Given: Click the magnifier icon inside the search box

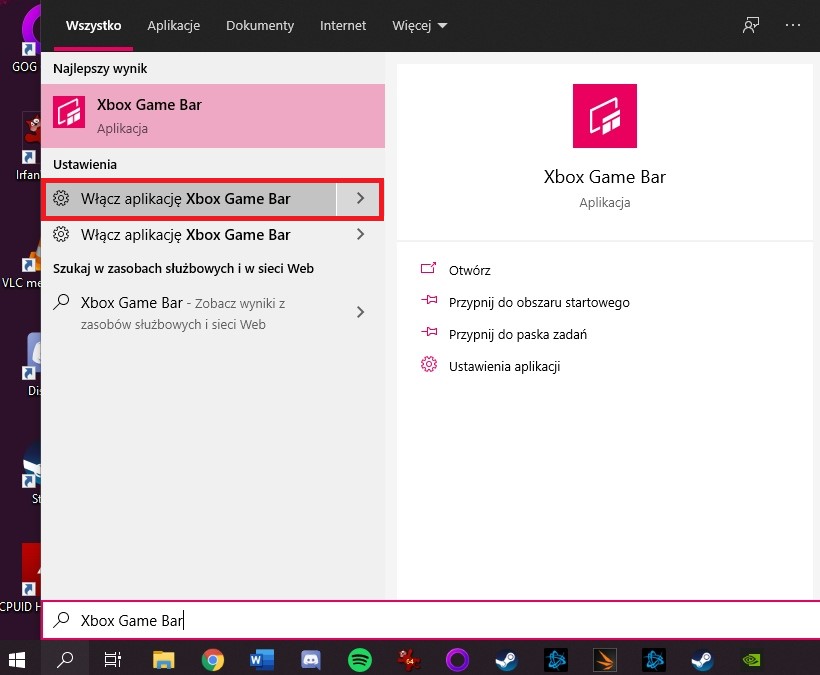Looking at the screenshot, I should click(62, 620).
